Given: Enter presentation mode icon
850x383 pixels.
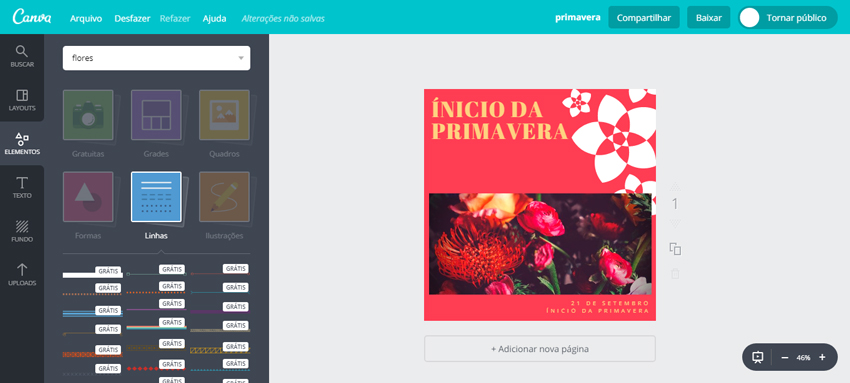Looking at the screenshot, I should [758, 357].
